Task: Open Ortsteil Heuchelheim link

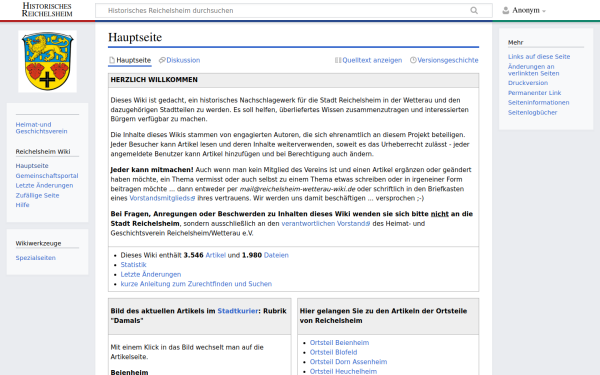Action: (x=343, y=371)
